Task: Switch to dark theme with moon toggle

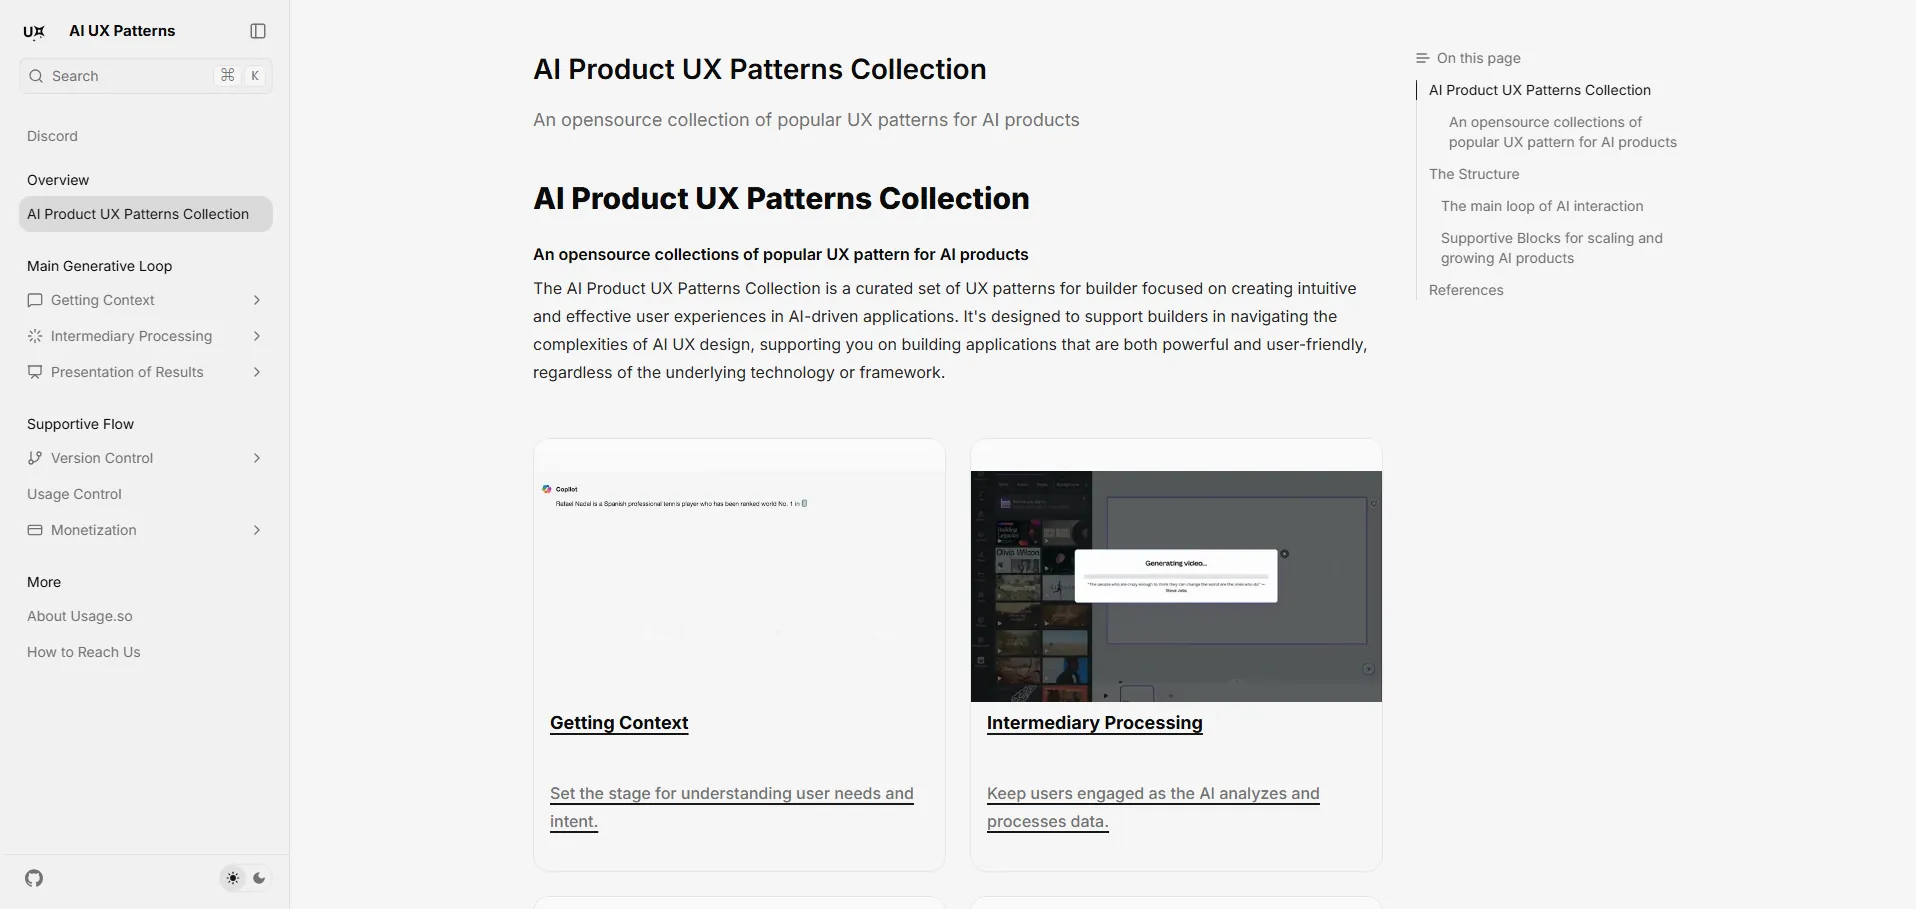Action: click(x=259, y=879)
